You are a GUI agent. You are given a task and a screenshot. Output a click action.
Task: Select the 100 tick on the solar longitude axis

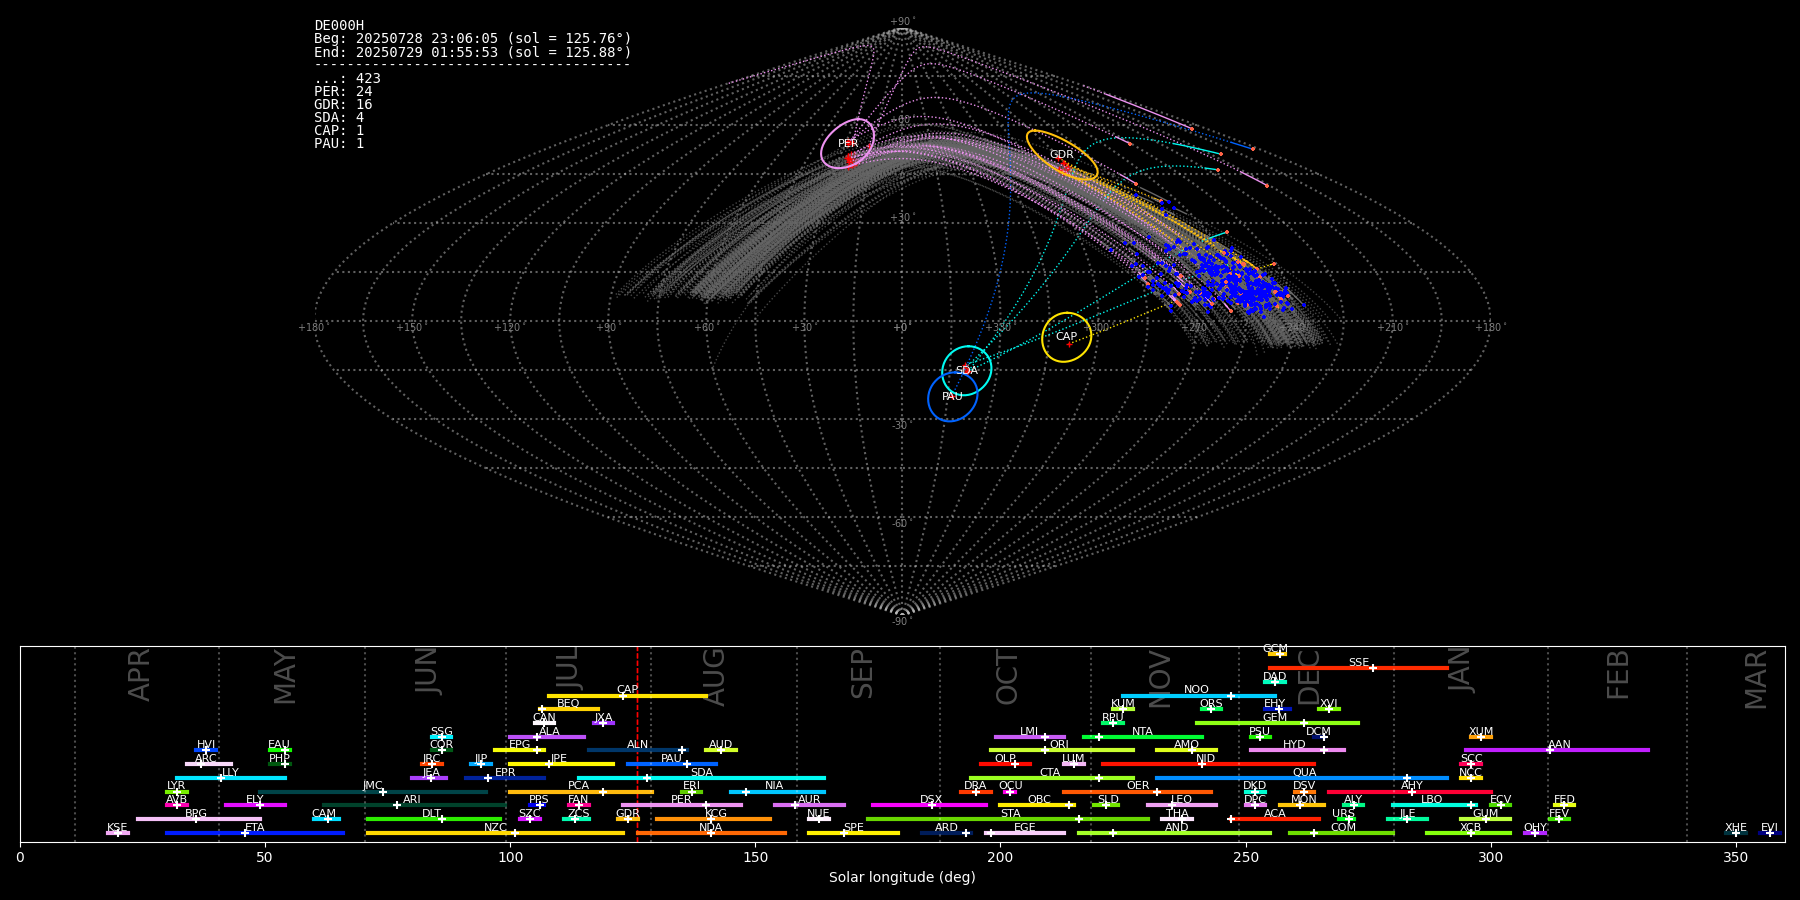[x=510, y=857]
